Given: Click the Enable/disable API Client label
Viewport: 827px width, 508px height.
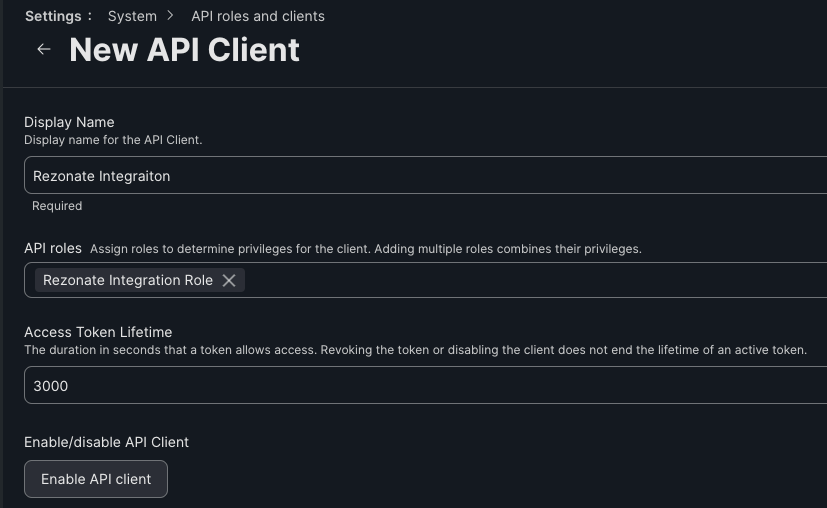Looking at the screenshot, I should pyautogui.click(x=106, y=442).
